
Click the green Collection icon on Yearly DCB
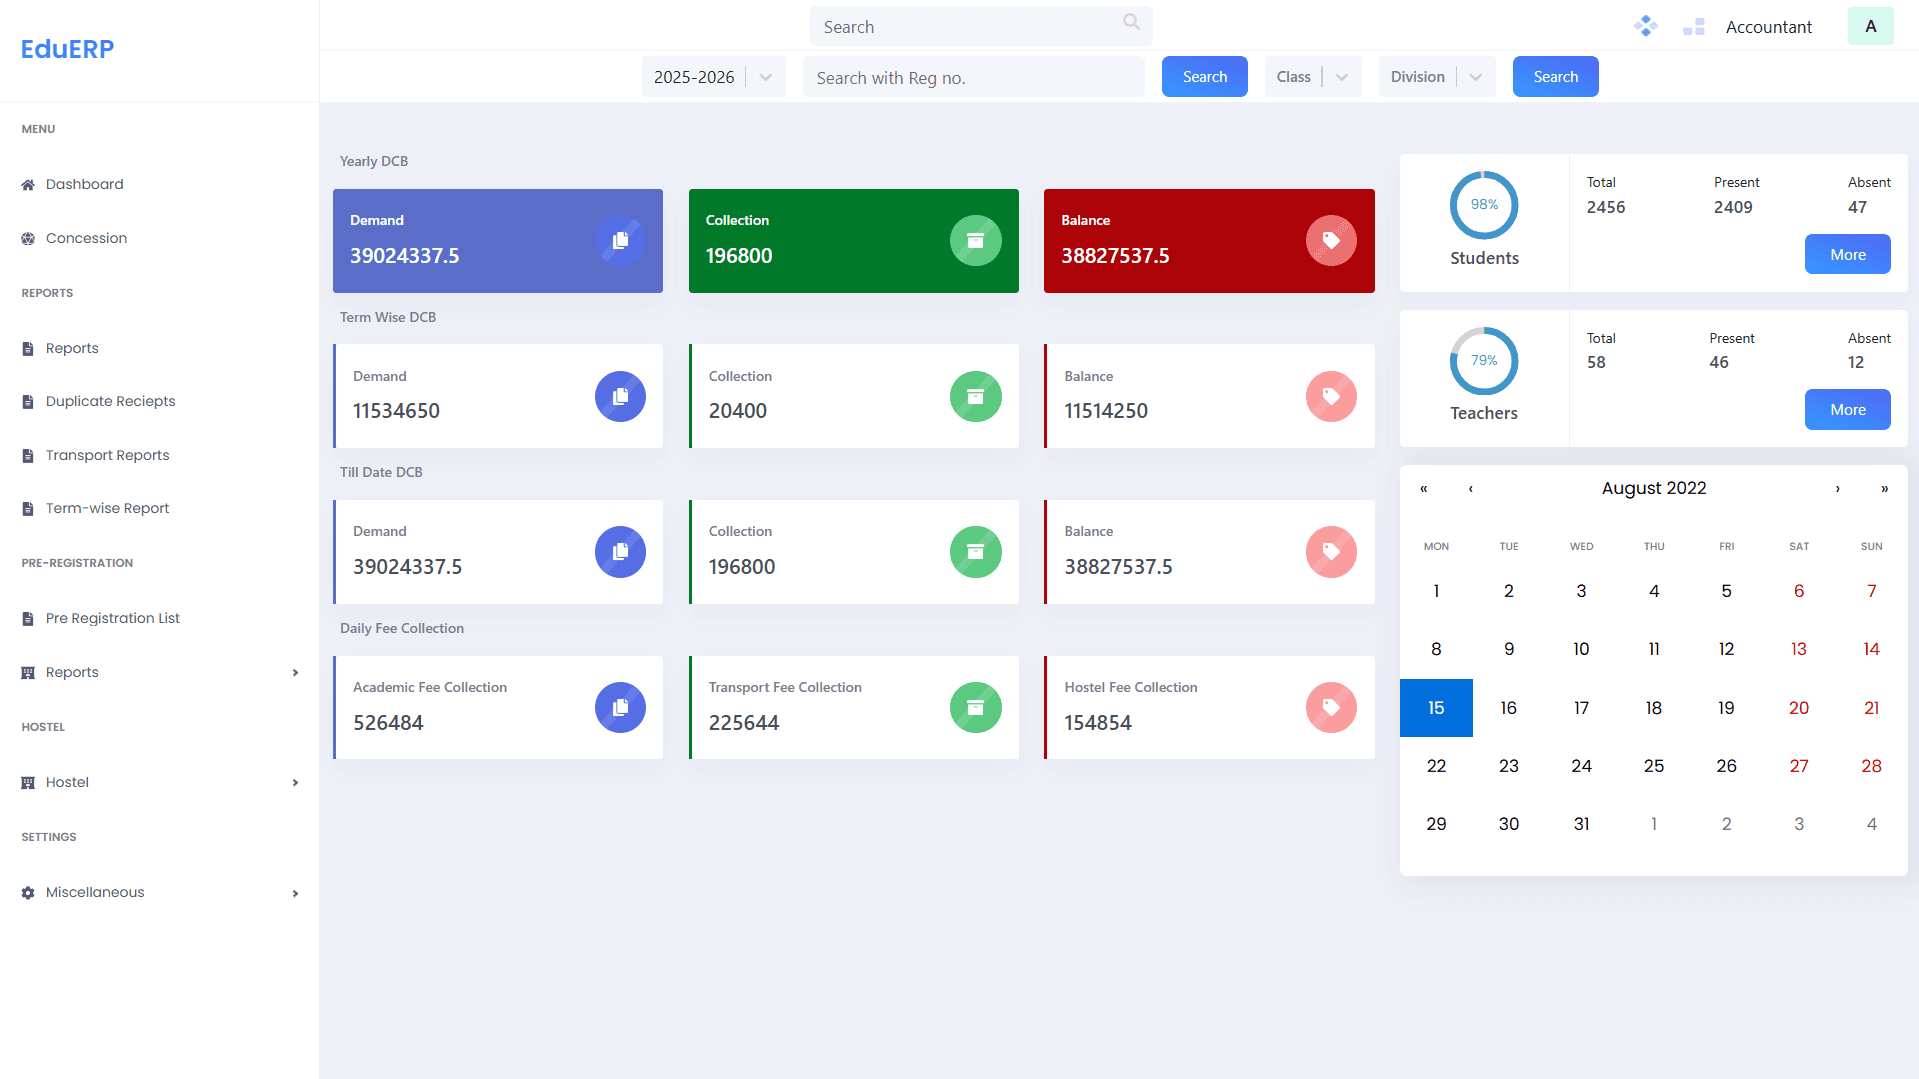[x=975, y=240]
